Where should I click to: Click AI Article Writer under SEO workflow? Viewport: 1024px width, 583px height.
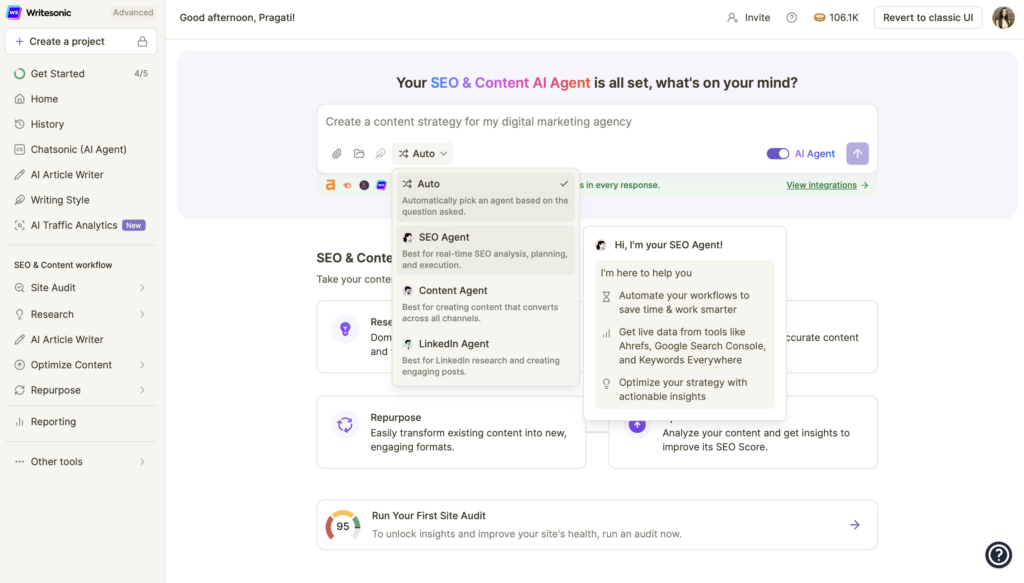point(81,339)
